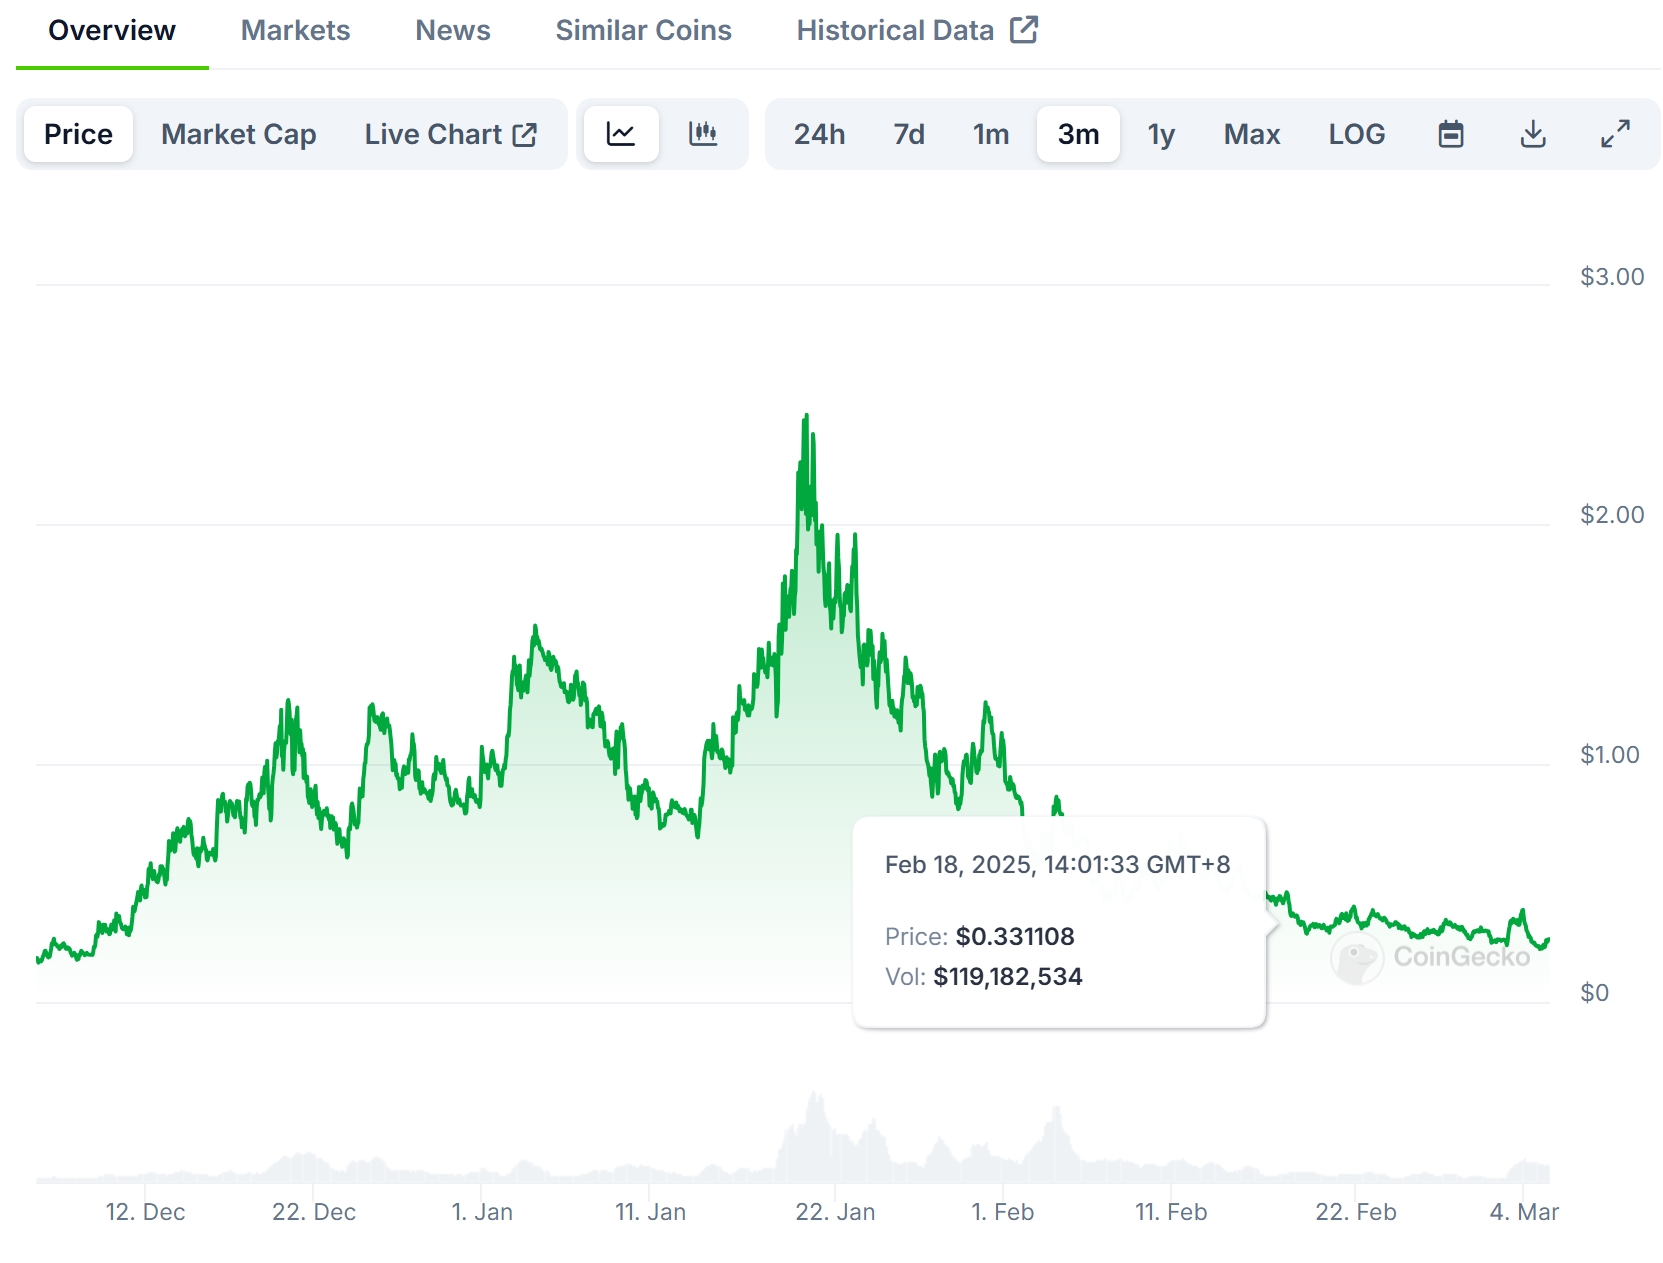This screenshot has width=1663, height=1263.
Task: Click the 12. Dec date label
Action: pyautogui.click(x=145, y=1212)
